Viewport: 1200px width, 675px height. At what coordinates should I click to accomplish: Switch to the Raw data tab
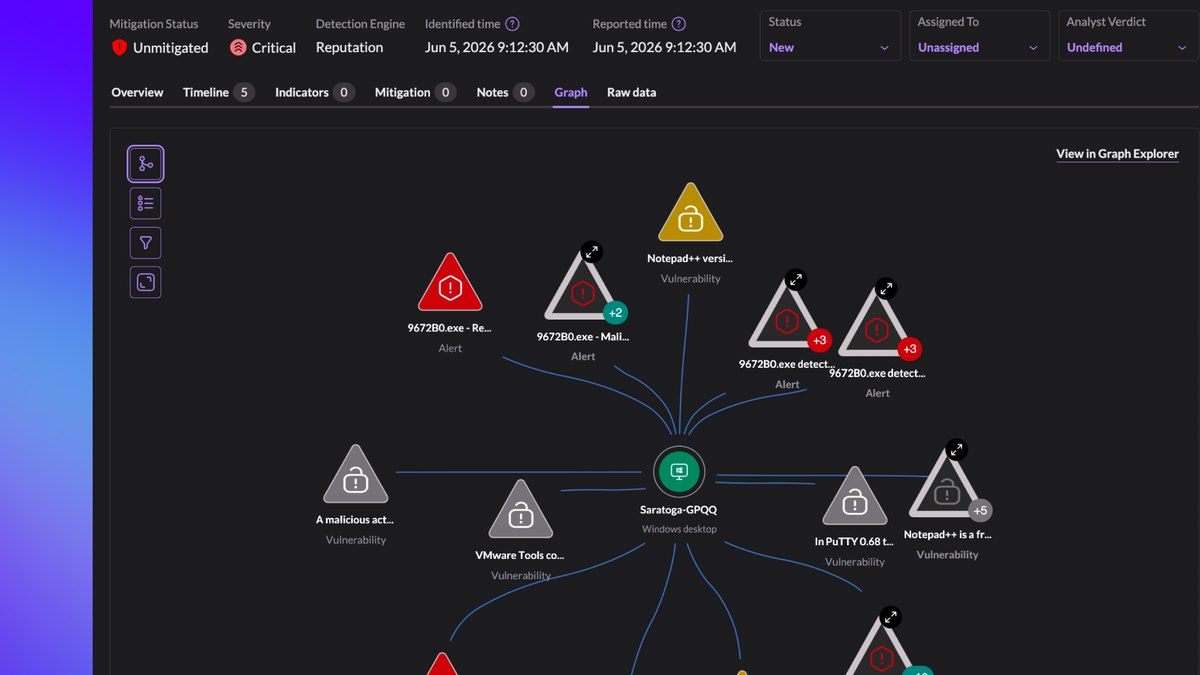[631, 92]
